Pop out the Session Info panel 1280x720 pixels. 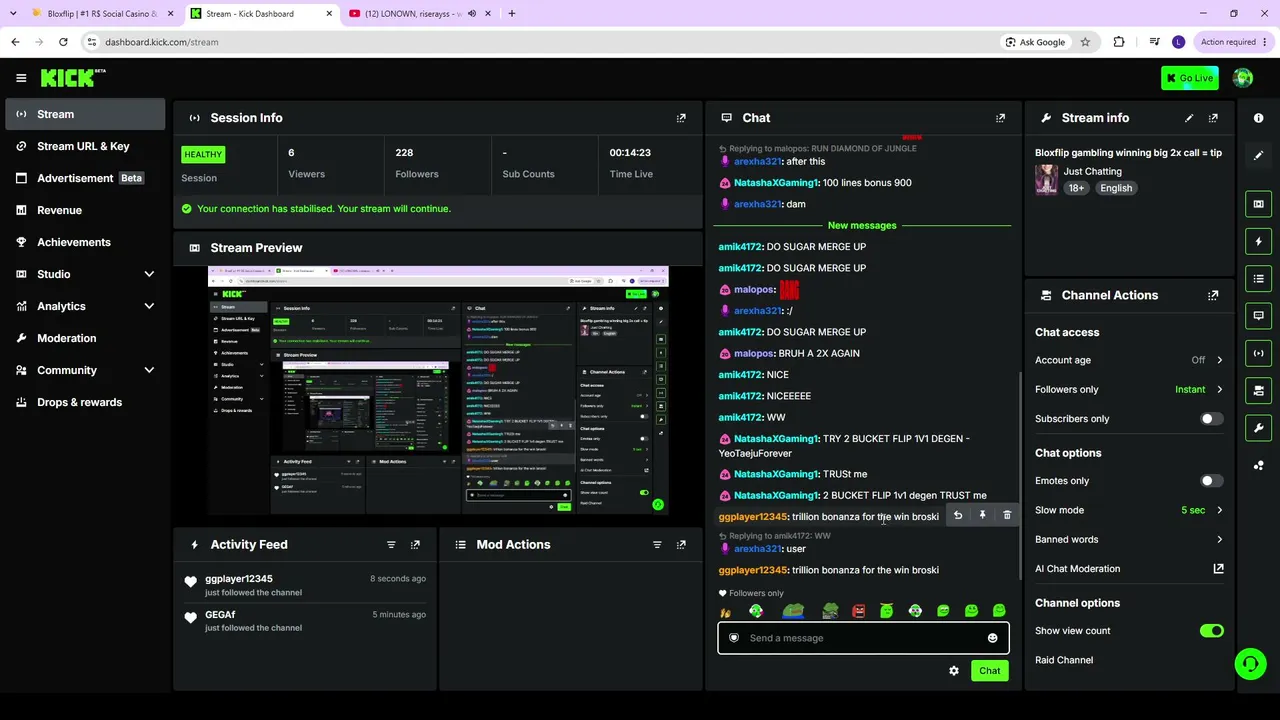681,118
